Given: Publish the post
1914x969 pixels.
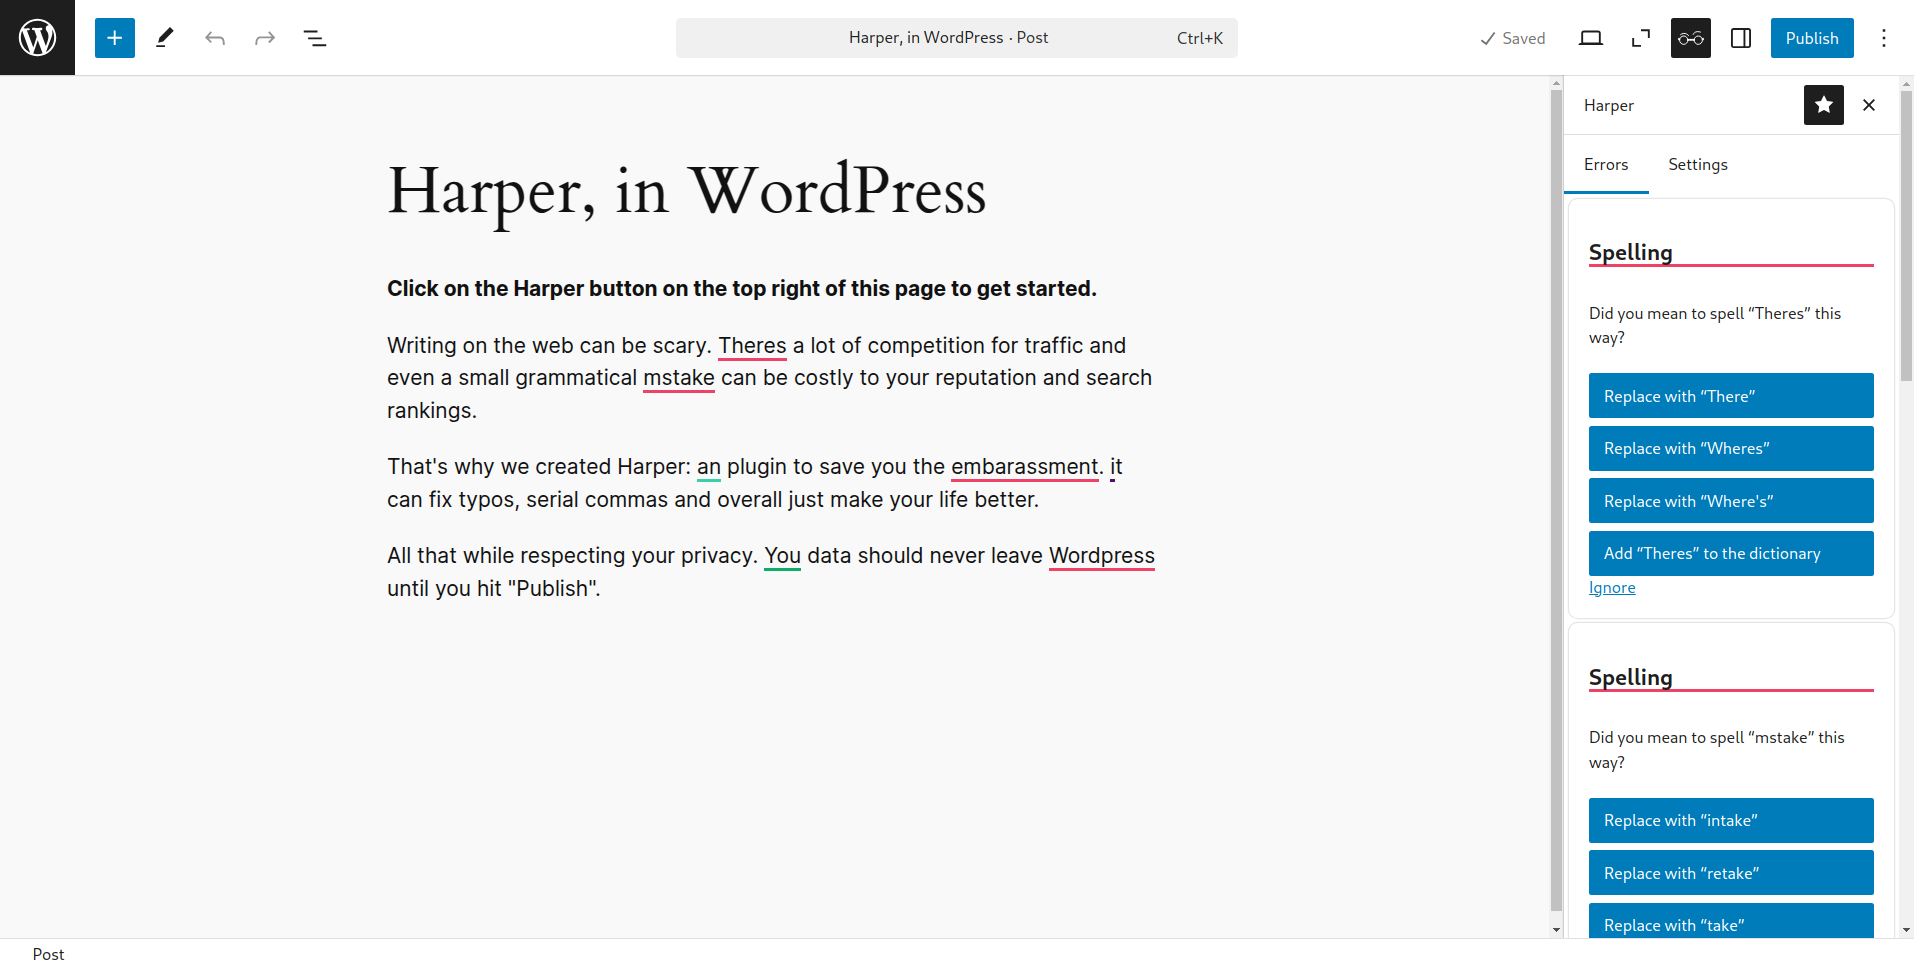Looking at the screenshot, I should [1812, 38].
